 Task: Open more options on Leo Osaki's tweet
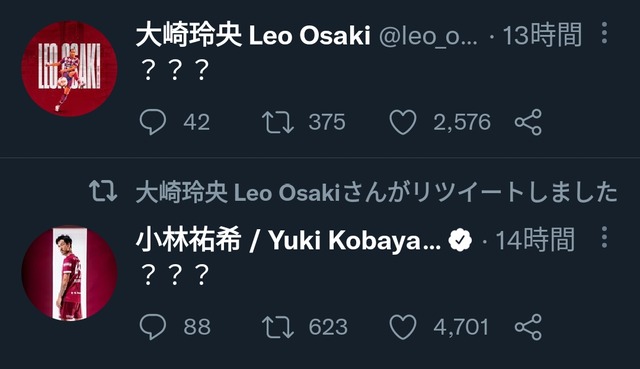click(604, 33)
